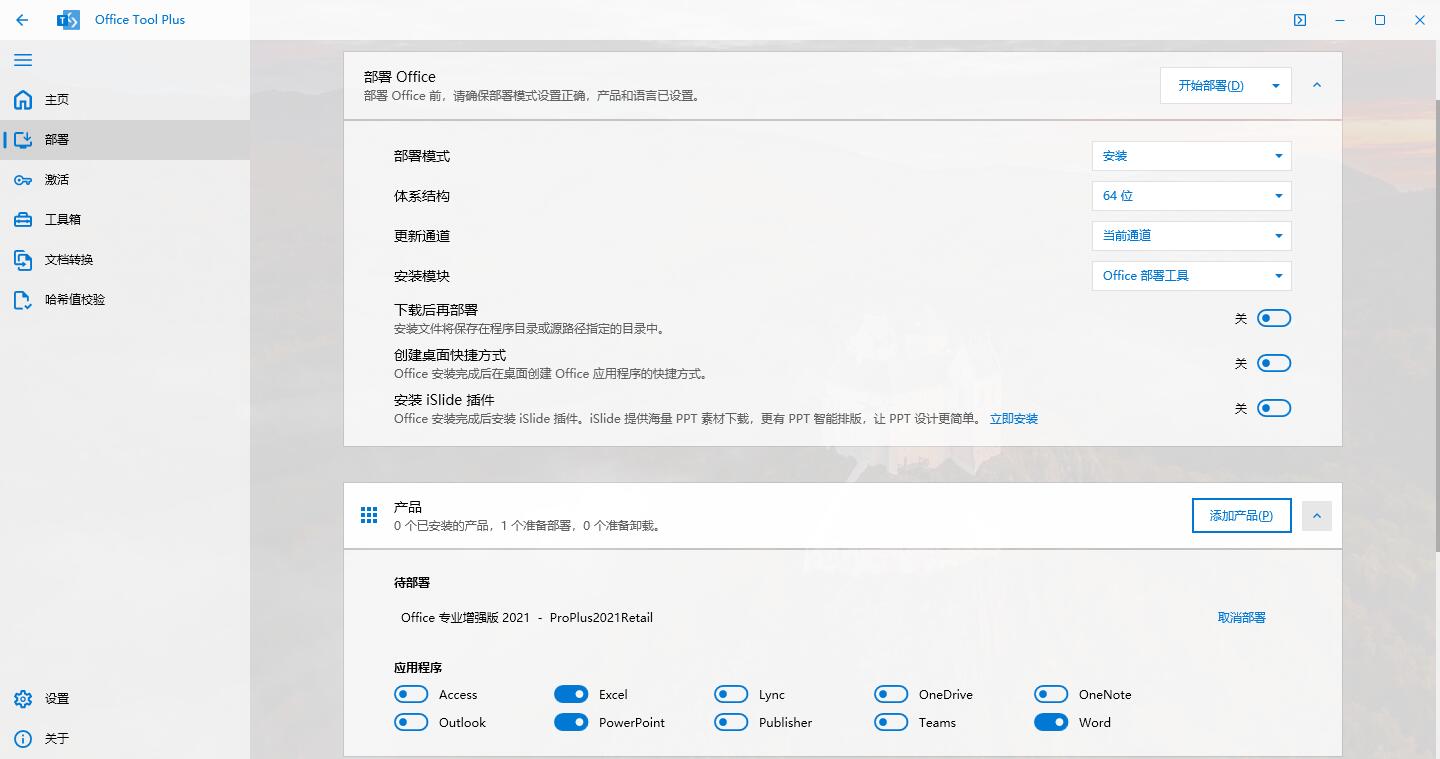This screenshot has width=1440, height=759.
Task: Enable 创建桌面快捷方式 switch
Action: 1274,363
